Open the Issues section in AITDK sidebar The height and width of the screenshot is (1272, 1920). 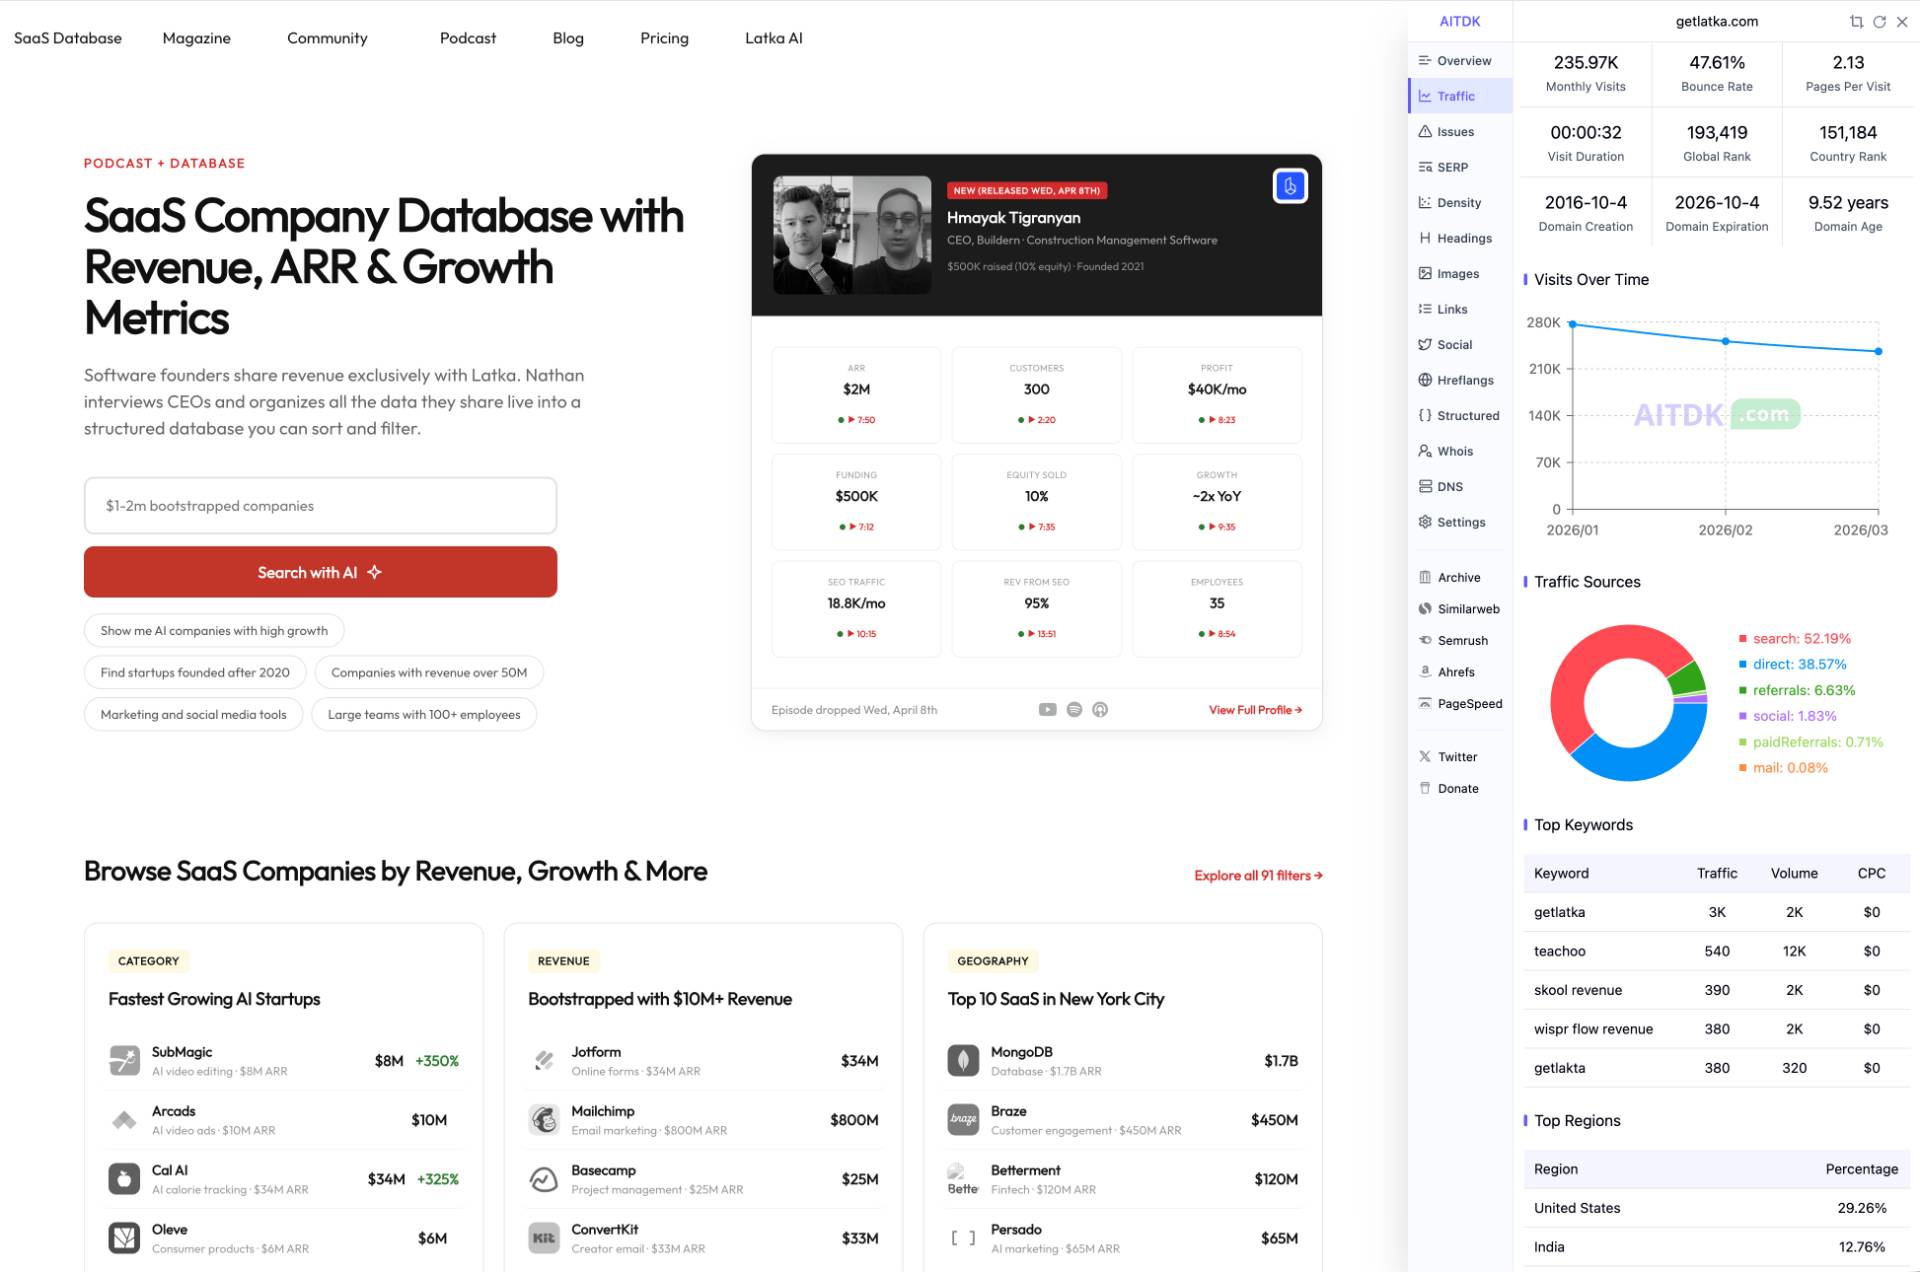pyautogui.click(x=1460, y=132)
